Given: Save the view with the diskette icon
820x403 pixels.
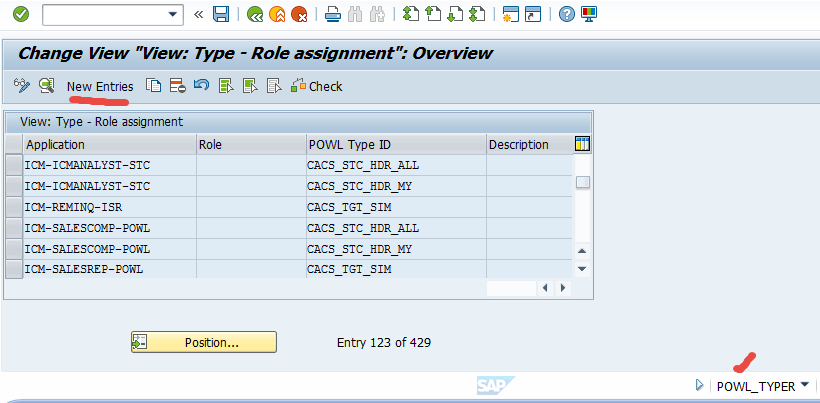Looking at the screenshot, I should point(221,14).
